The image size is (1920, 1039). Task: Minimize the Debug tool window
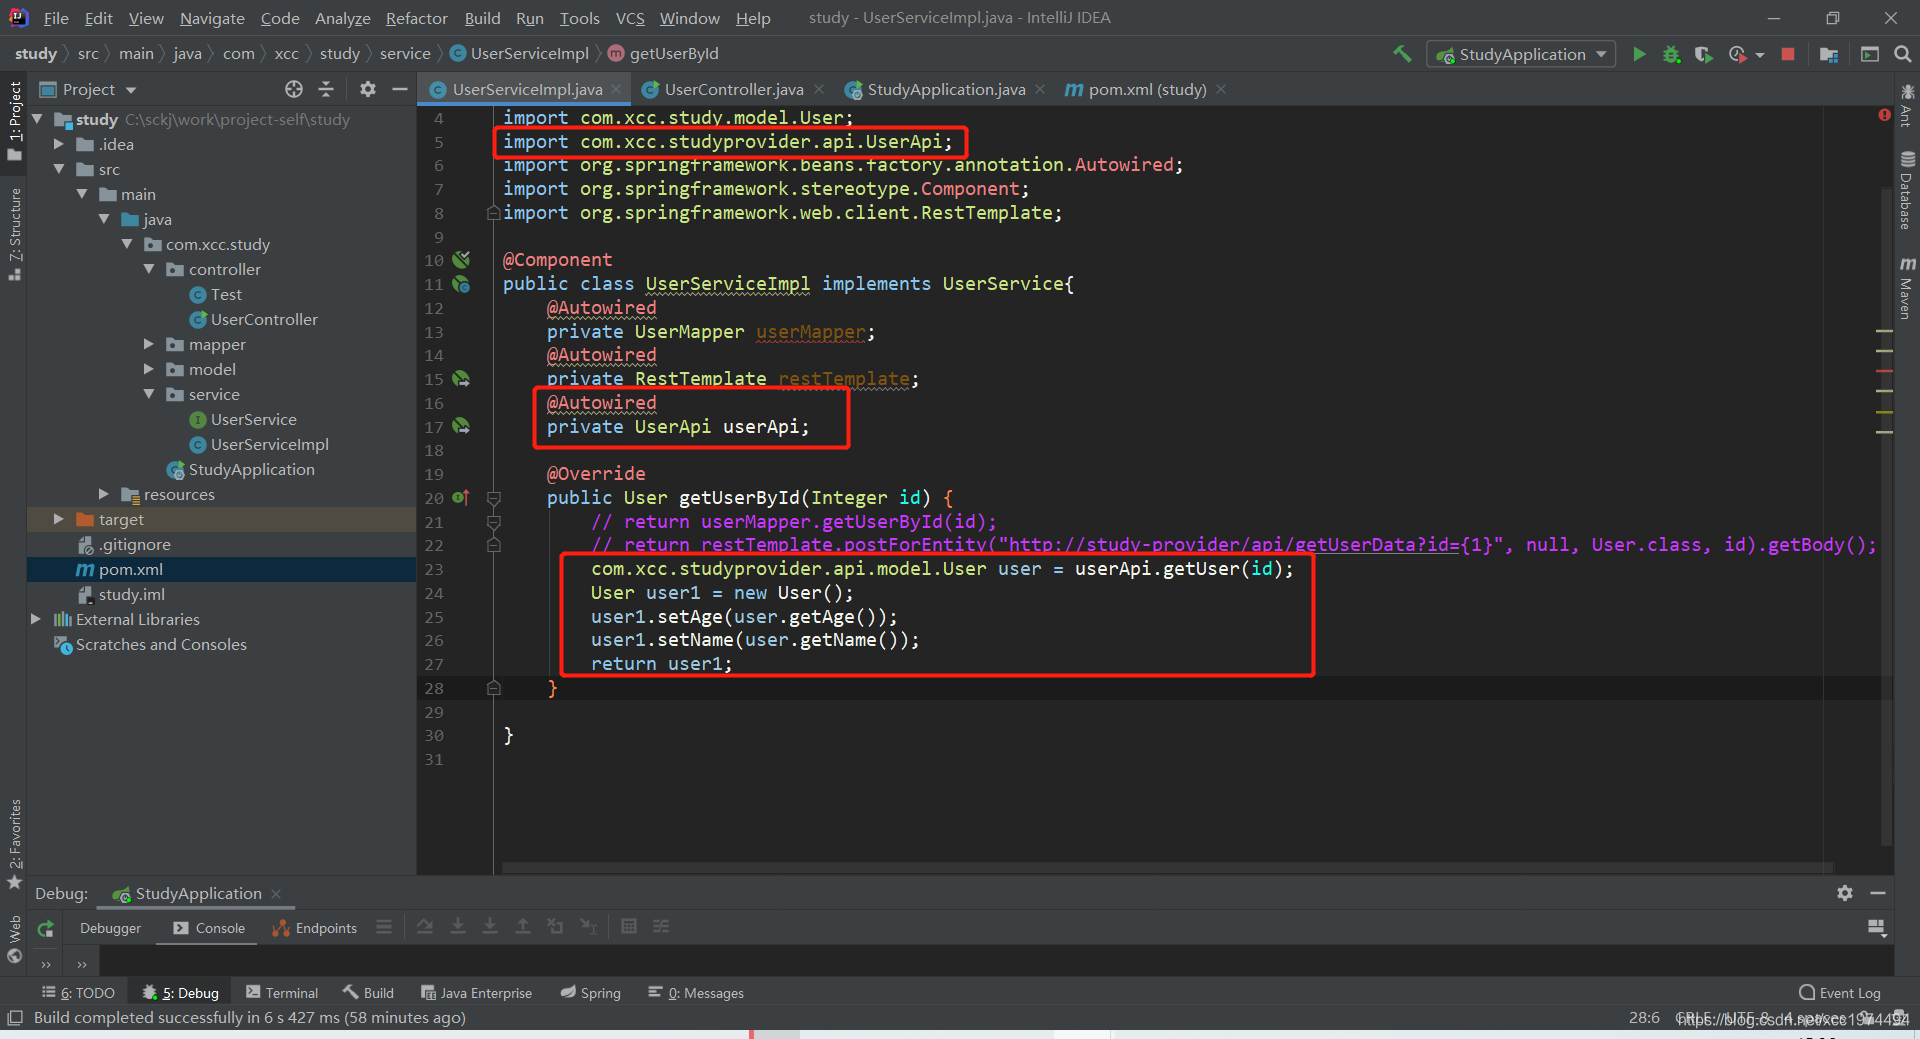coord(1878,893)
